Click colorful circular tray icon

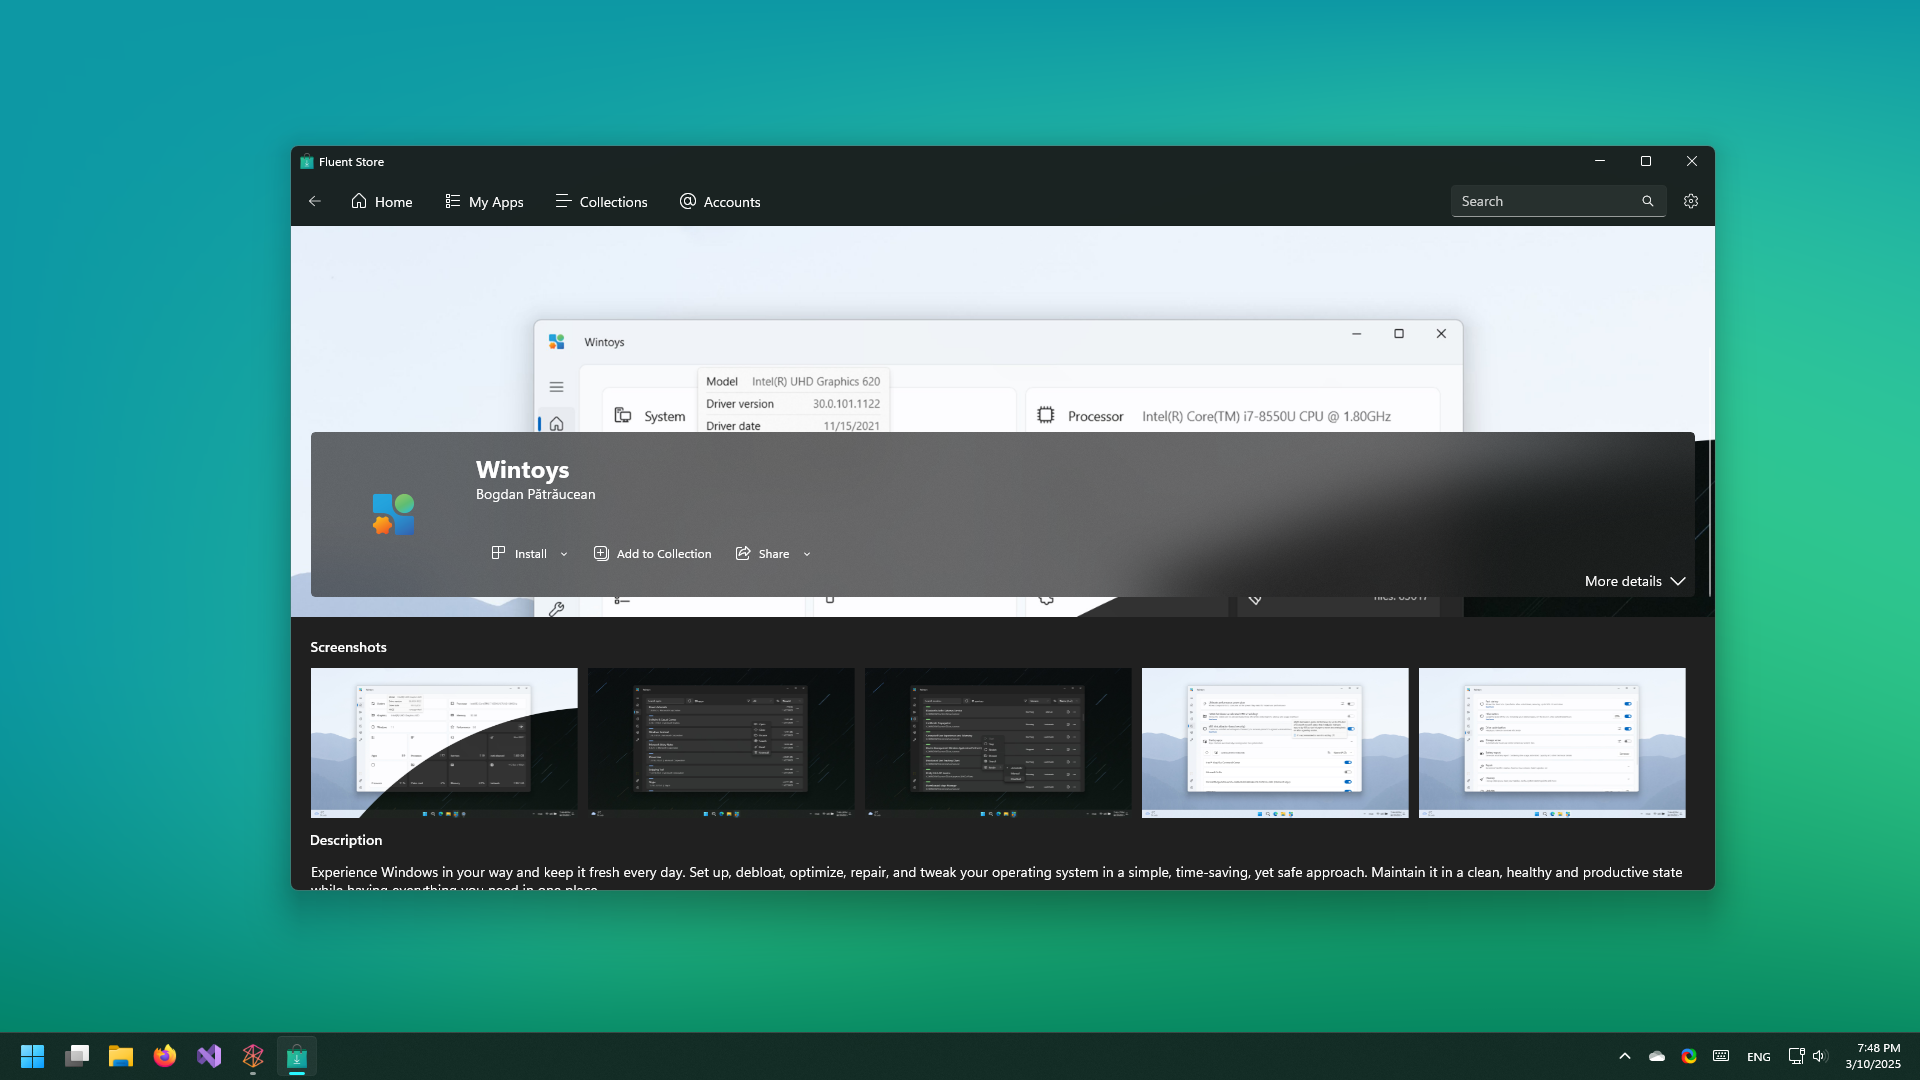[1689, 1056]
